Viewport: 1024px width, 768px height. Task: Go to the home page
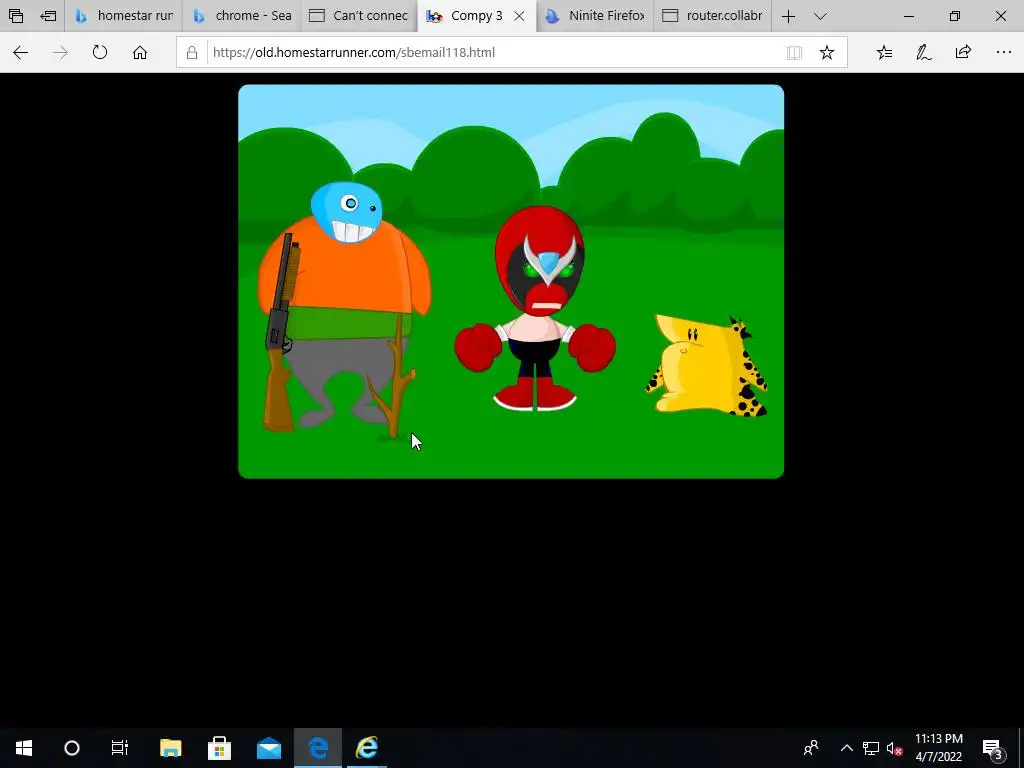140,52
